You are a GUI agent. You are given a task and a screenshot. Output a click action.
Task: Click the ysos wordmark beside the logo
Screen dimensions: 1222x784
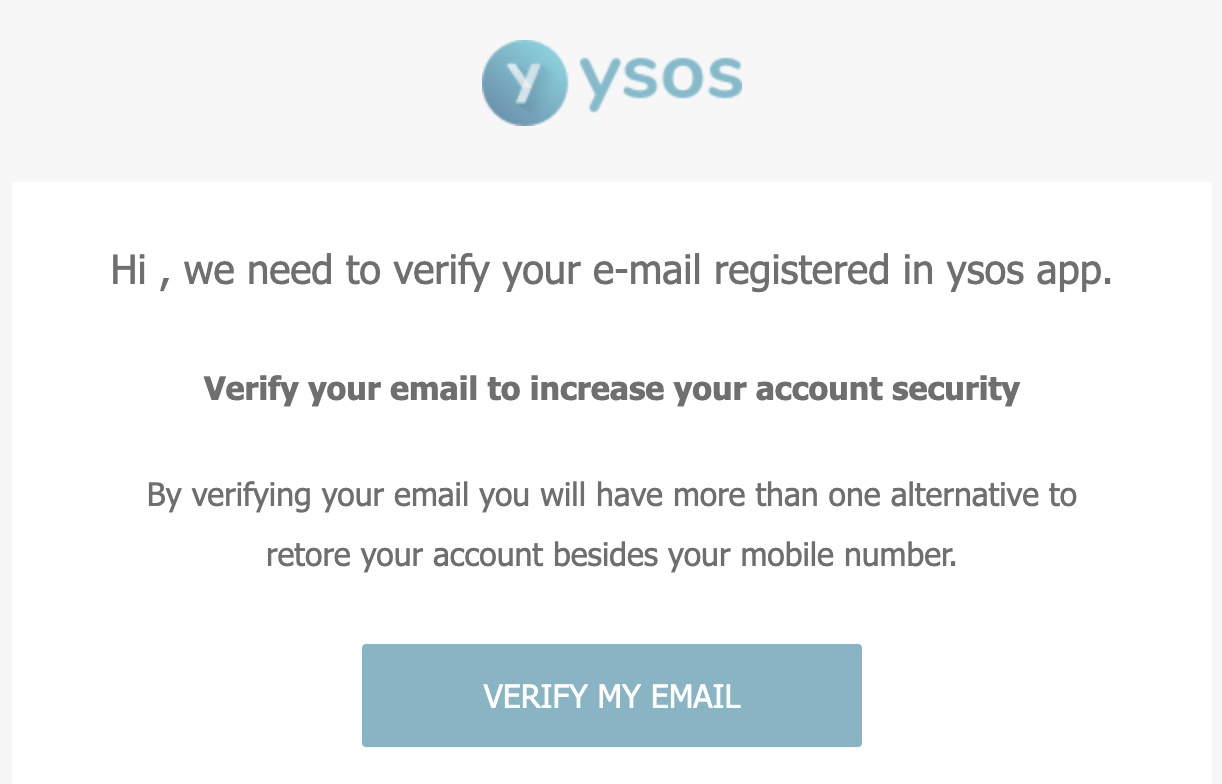[x=661, y=82]
